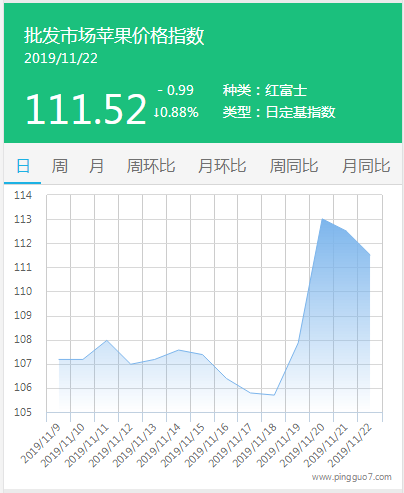404x493 pixels.
Task: Click the percentage drop 0.88%
Action: point(176,112)
